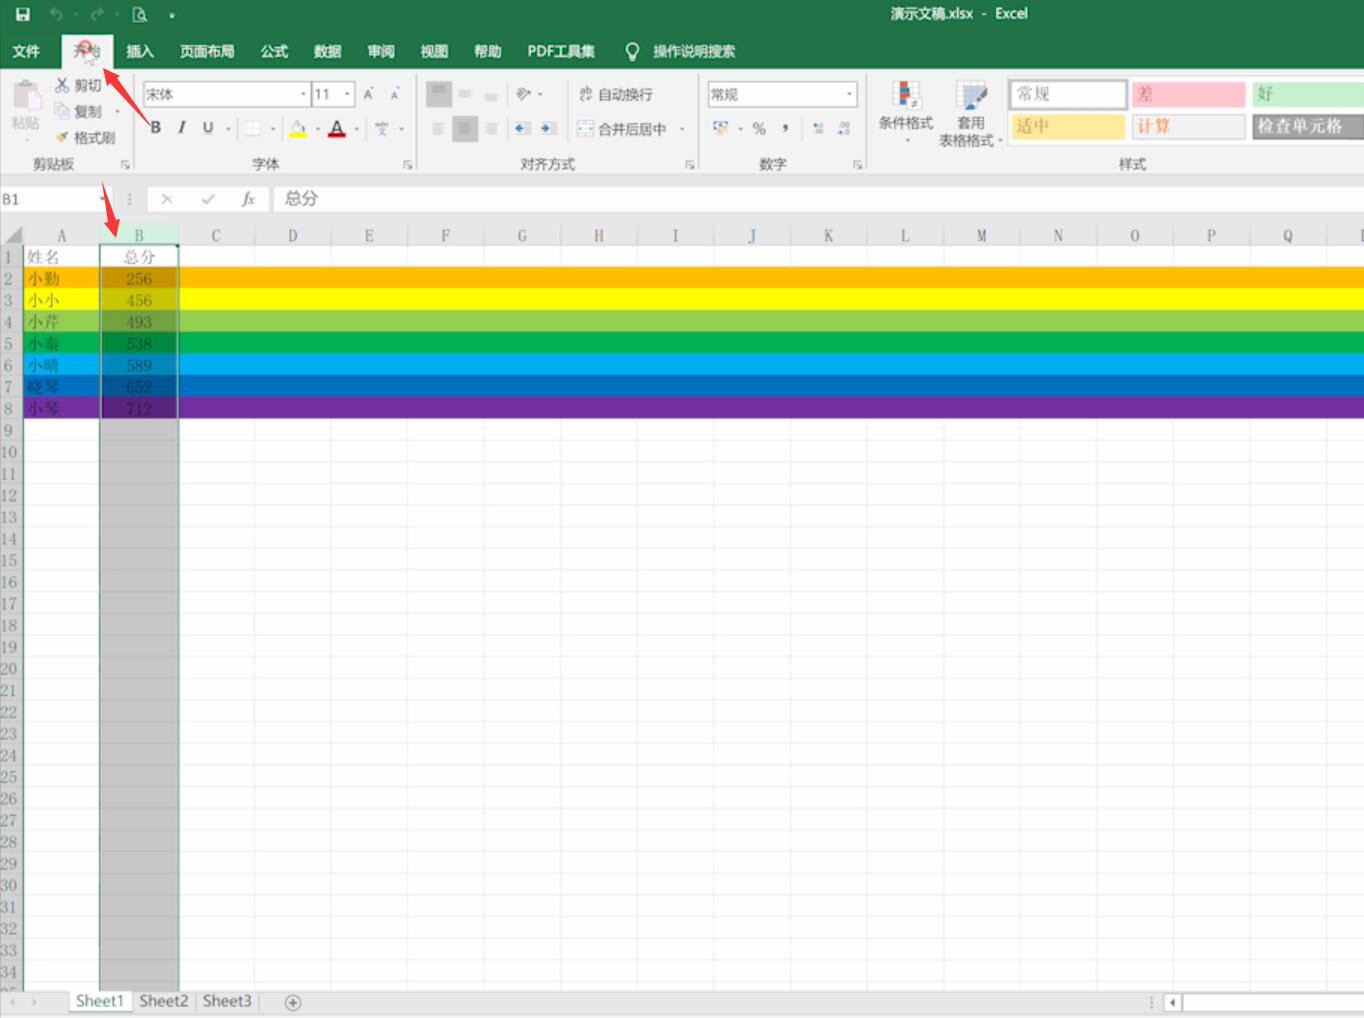This screenshot has height=1018, width=1364.
Task: Click the B1 name box
Action: (x=50, y=199)
